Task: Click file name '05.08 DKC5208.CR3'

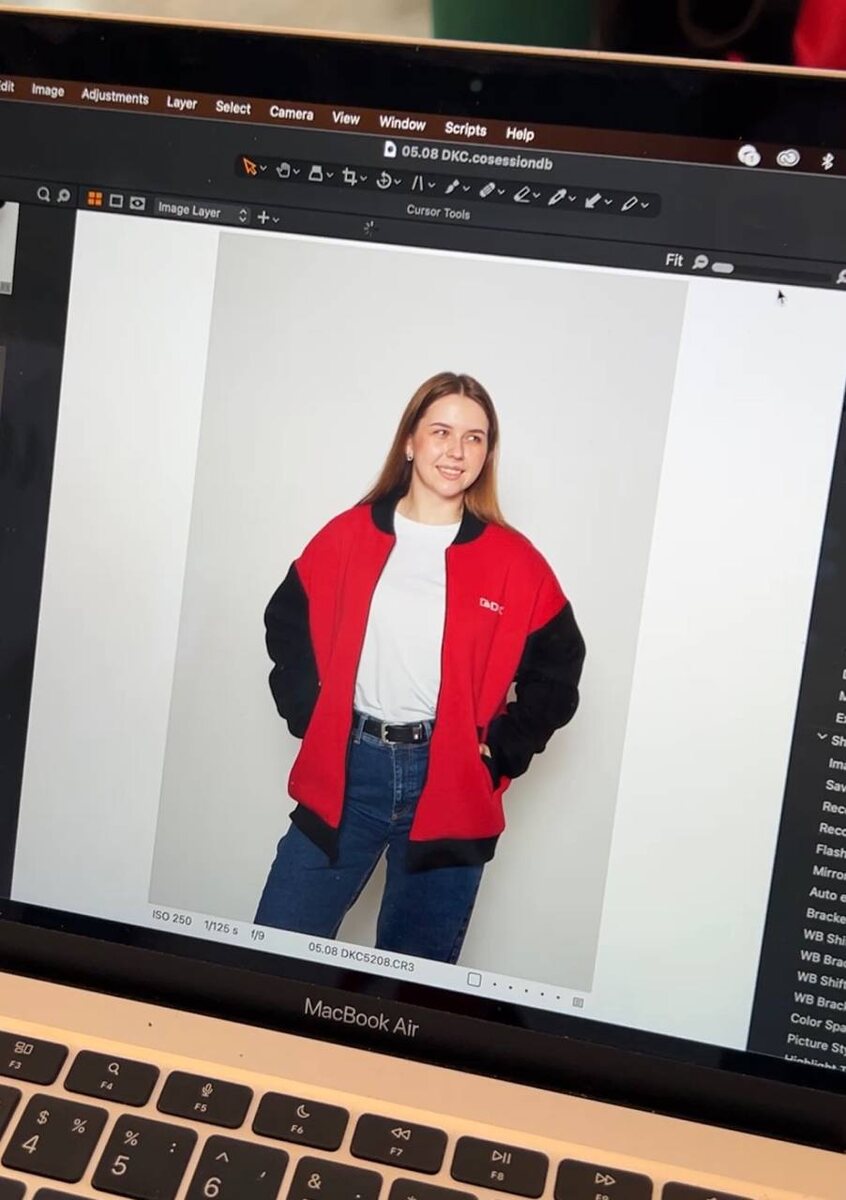Action: 361,957
